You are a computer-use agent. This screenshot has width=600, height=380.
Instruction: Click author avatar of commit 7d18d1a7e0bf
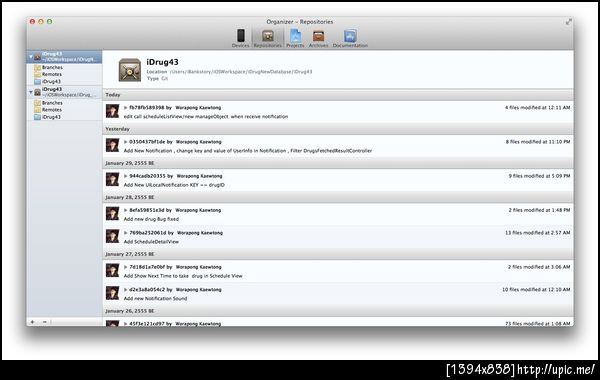[112, 270]
